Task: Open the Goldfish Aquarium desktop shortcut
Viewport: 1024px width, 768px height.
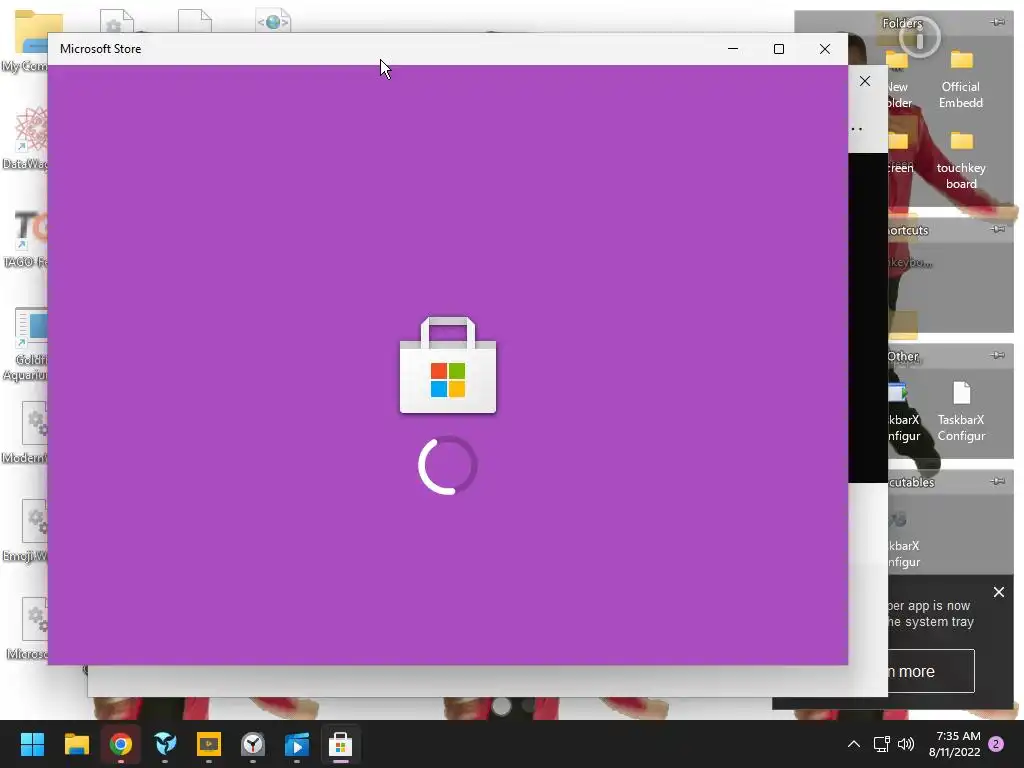Action: pyautogui.click(x=26, y=344)
